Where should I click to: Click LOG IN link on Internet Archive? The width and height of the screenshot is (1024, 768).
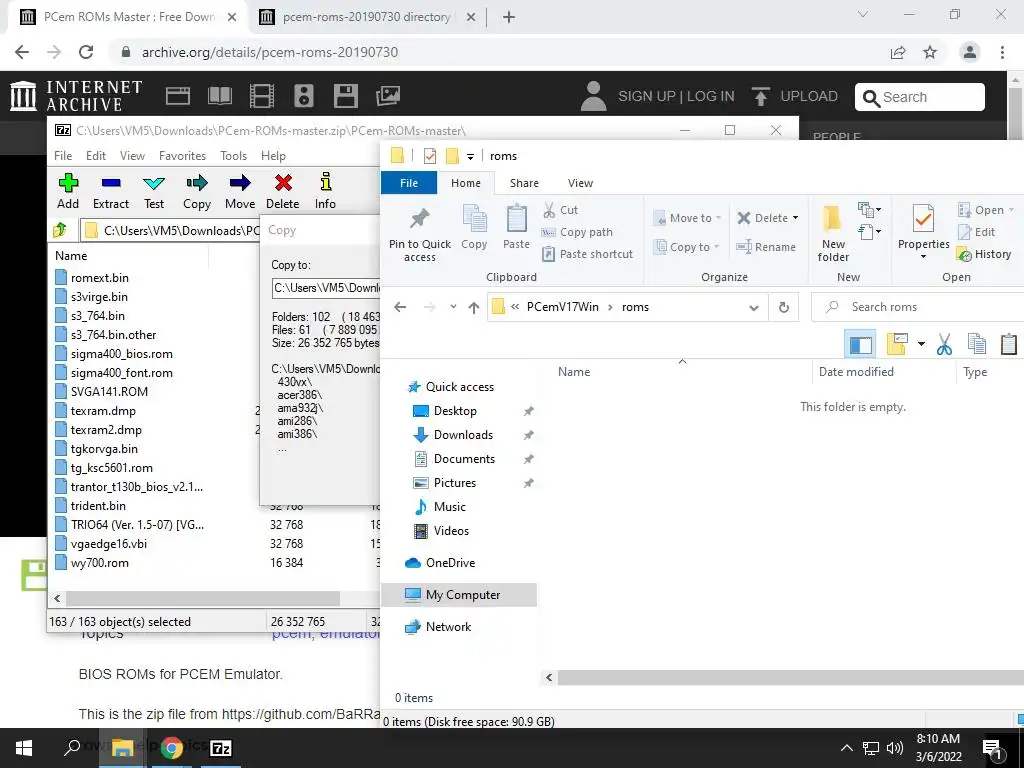(711, 96)
